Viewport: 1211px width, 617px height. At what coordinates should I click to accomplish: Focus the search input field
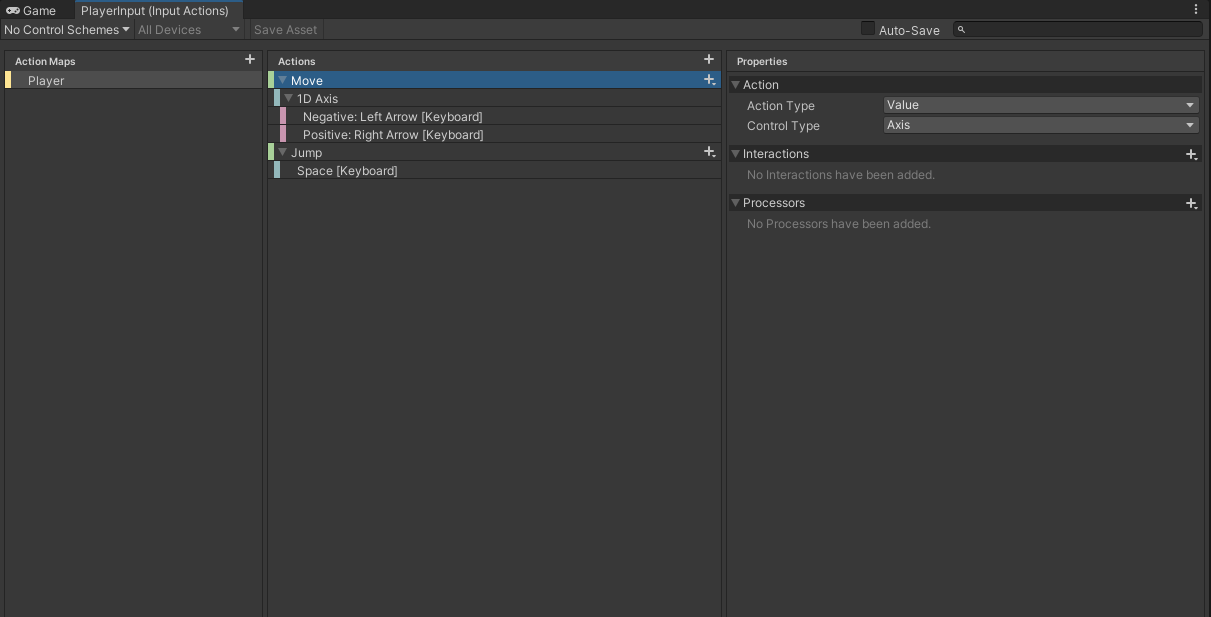pyautogui.click(x=1078, y=30)
